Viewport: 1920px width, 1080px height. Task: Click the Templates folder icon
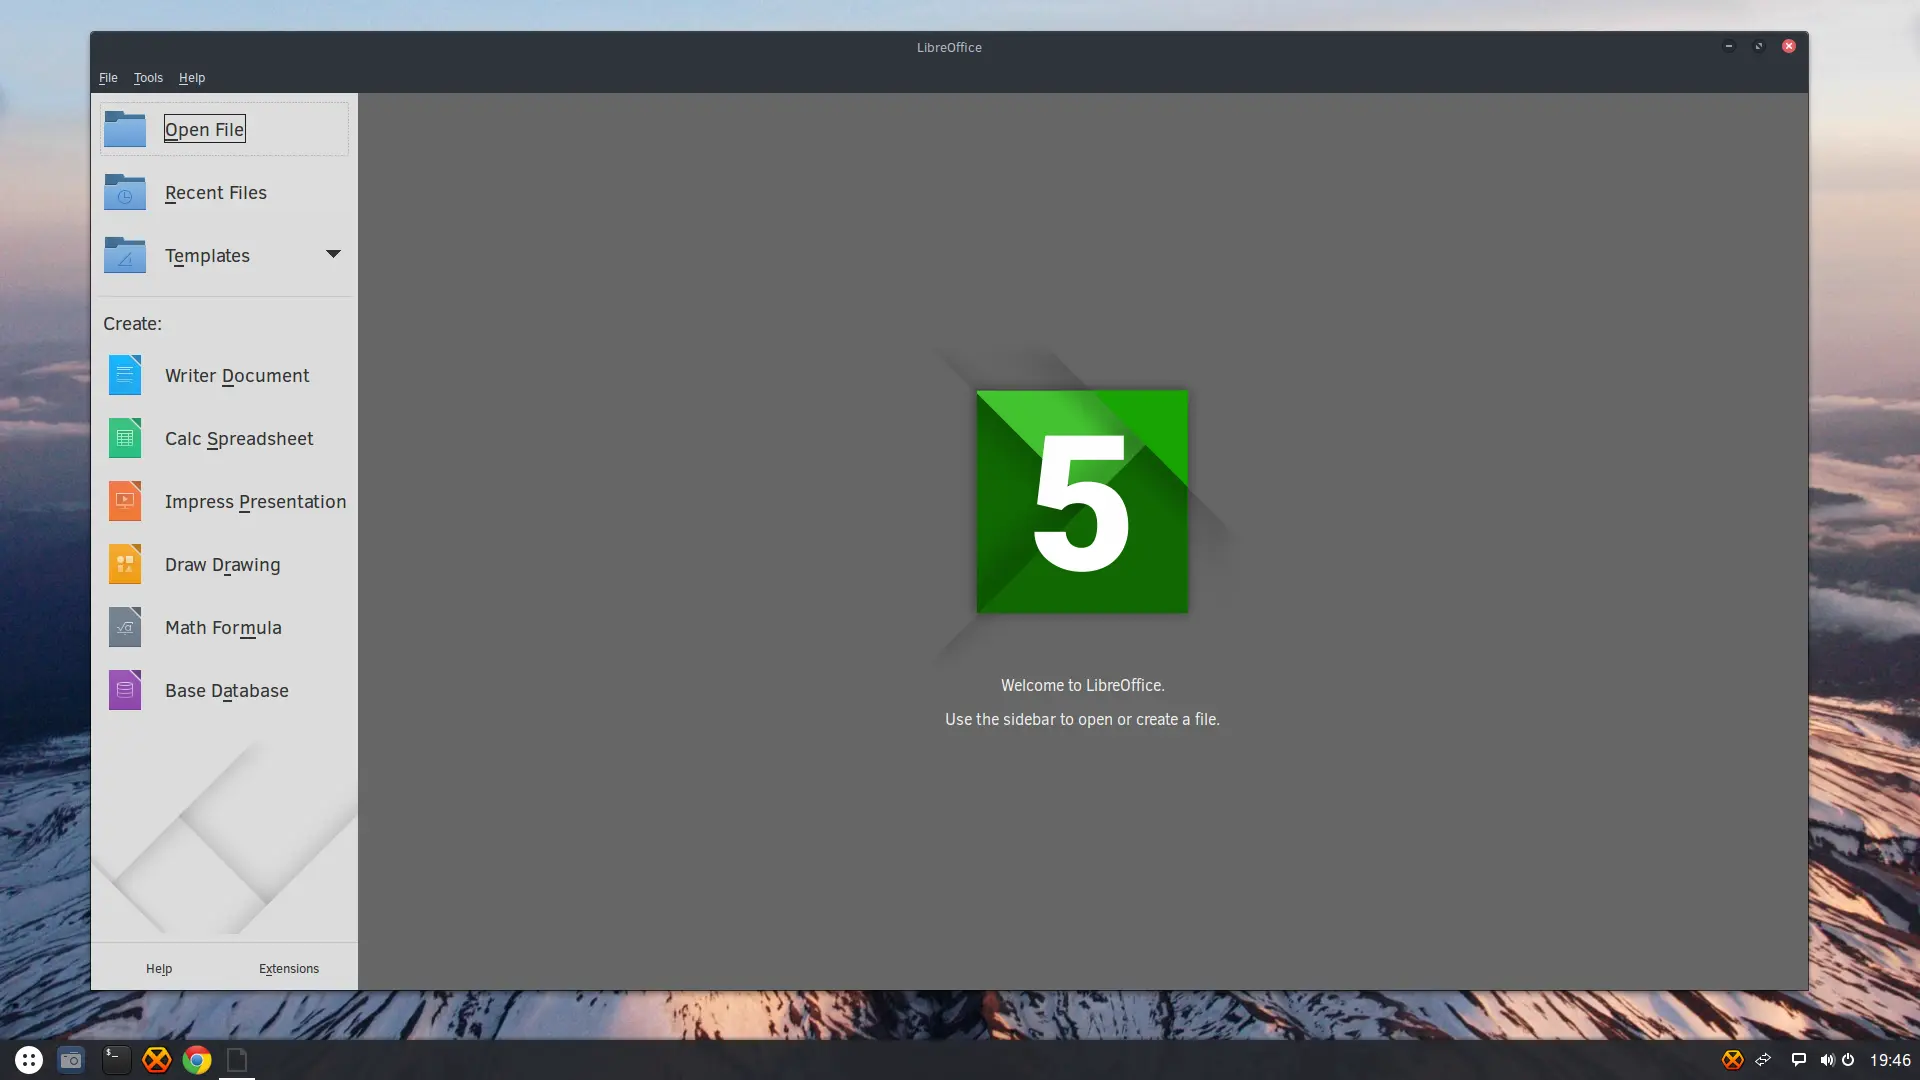click(125, 255)
